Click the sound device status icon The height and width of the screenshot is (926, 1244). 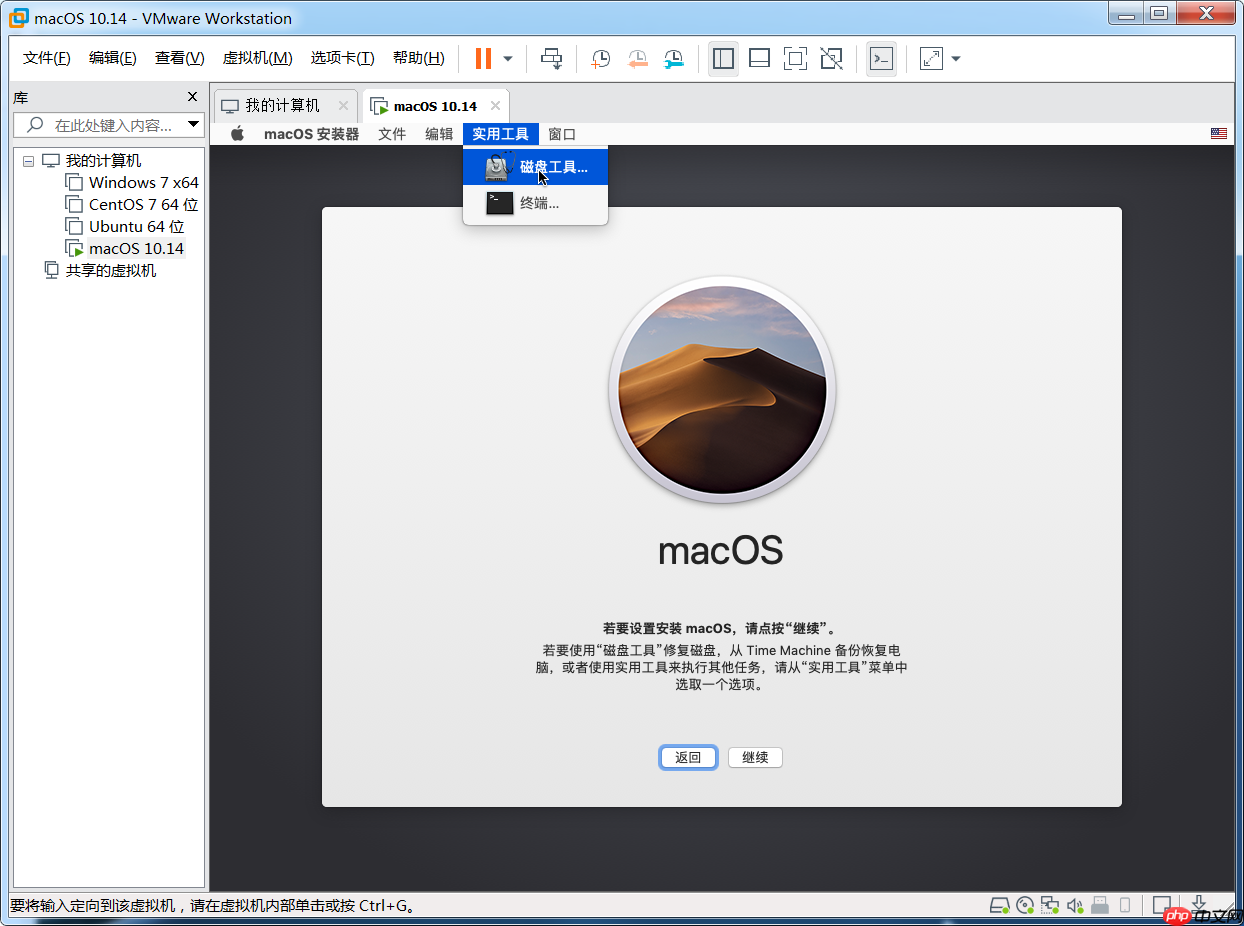tap(1074, 905)
